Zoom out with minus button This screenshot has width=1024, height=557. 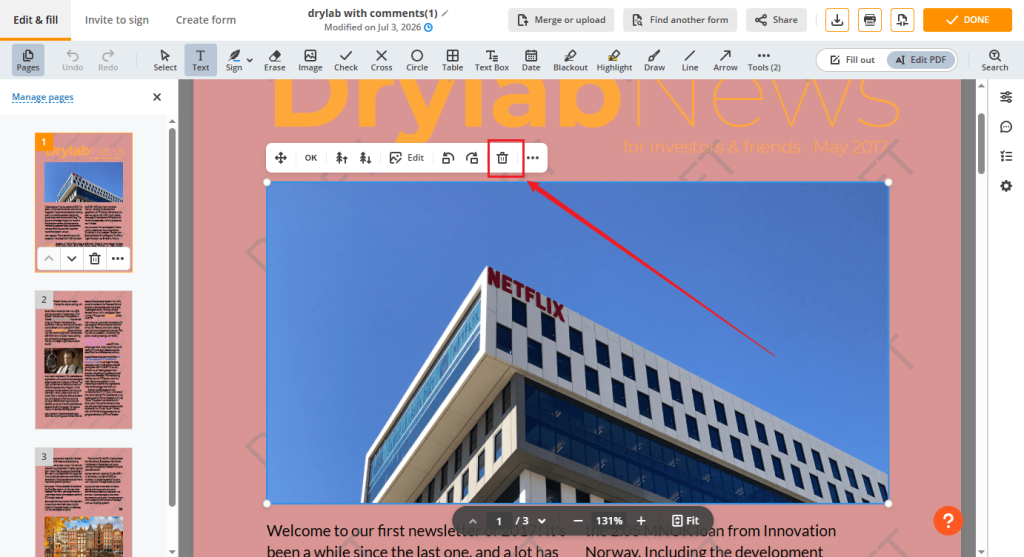(578, 521)
